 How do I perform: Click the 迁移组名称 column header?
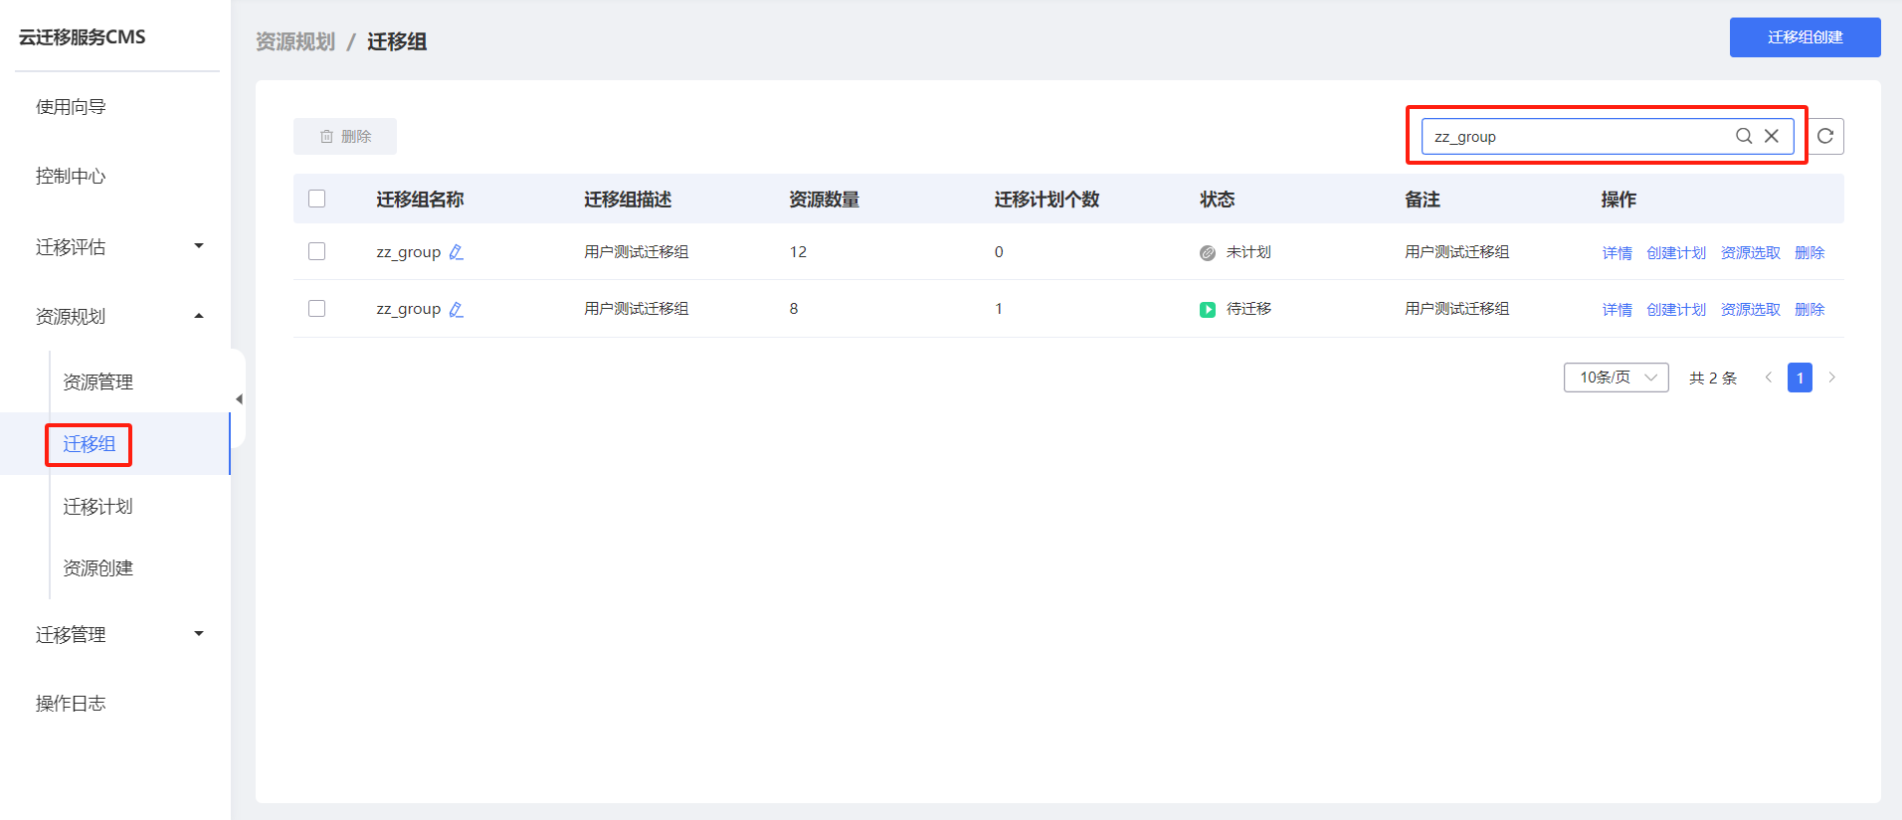click(x=420, y=199)
